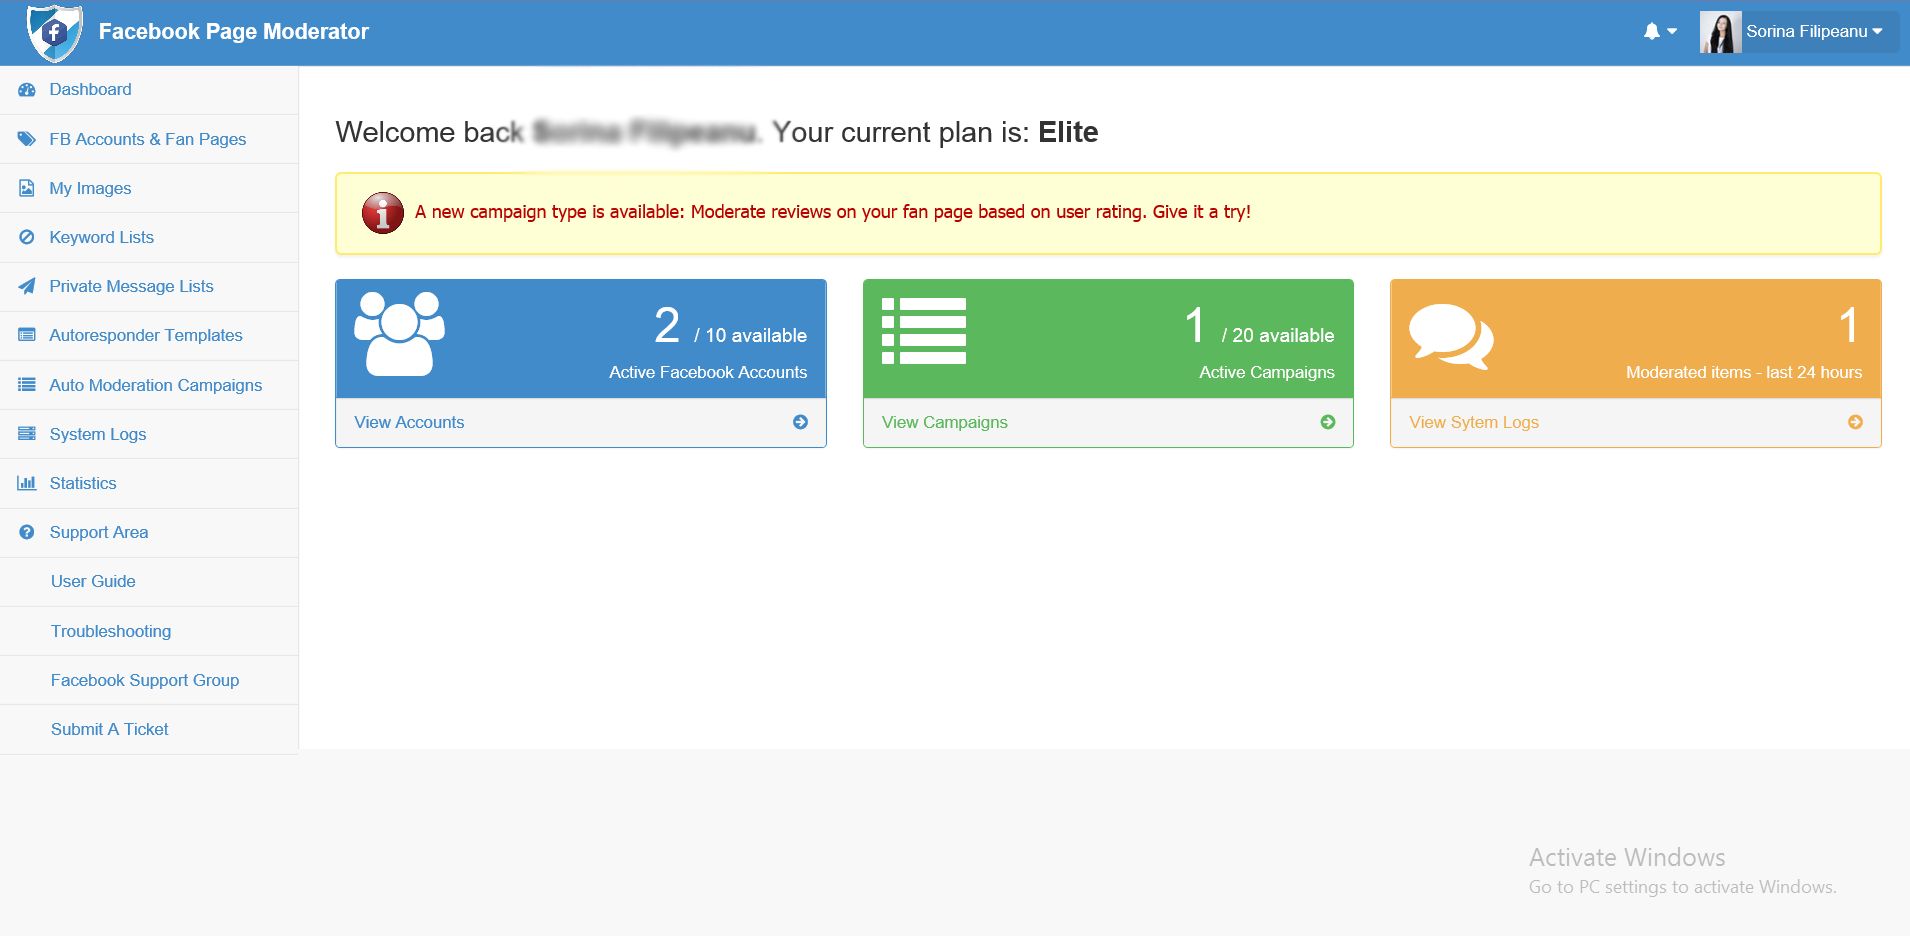1910x936 pixels.
Task: Click 'Moderated items - last 24 hours' text
Action: [x=1743, y=372]
